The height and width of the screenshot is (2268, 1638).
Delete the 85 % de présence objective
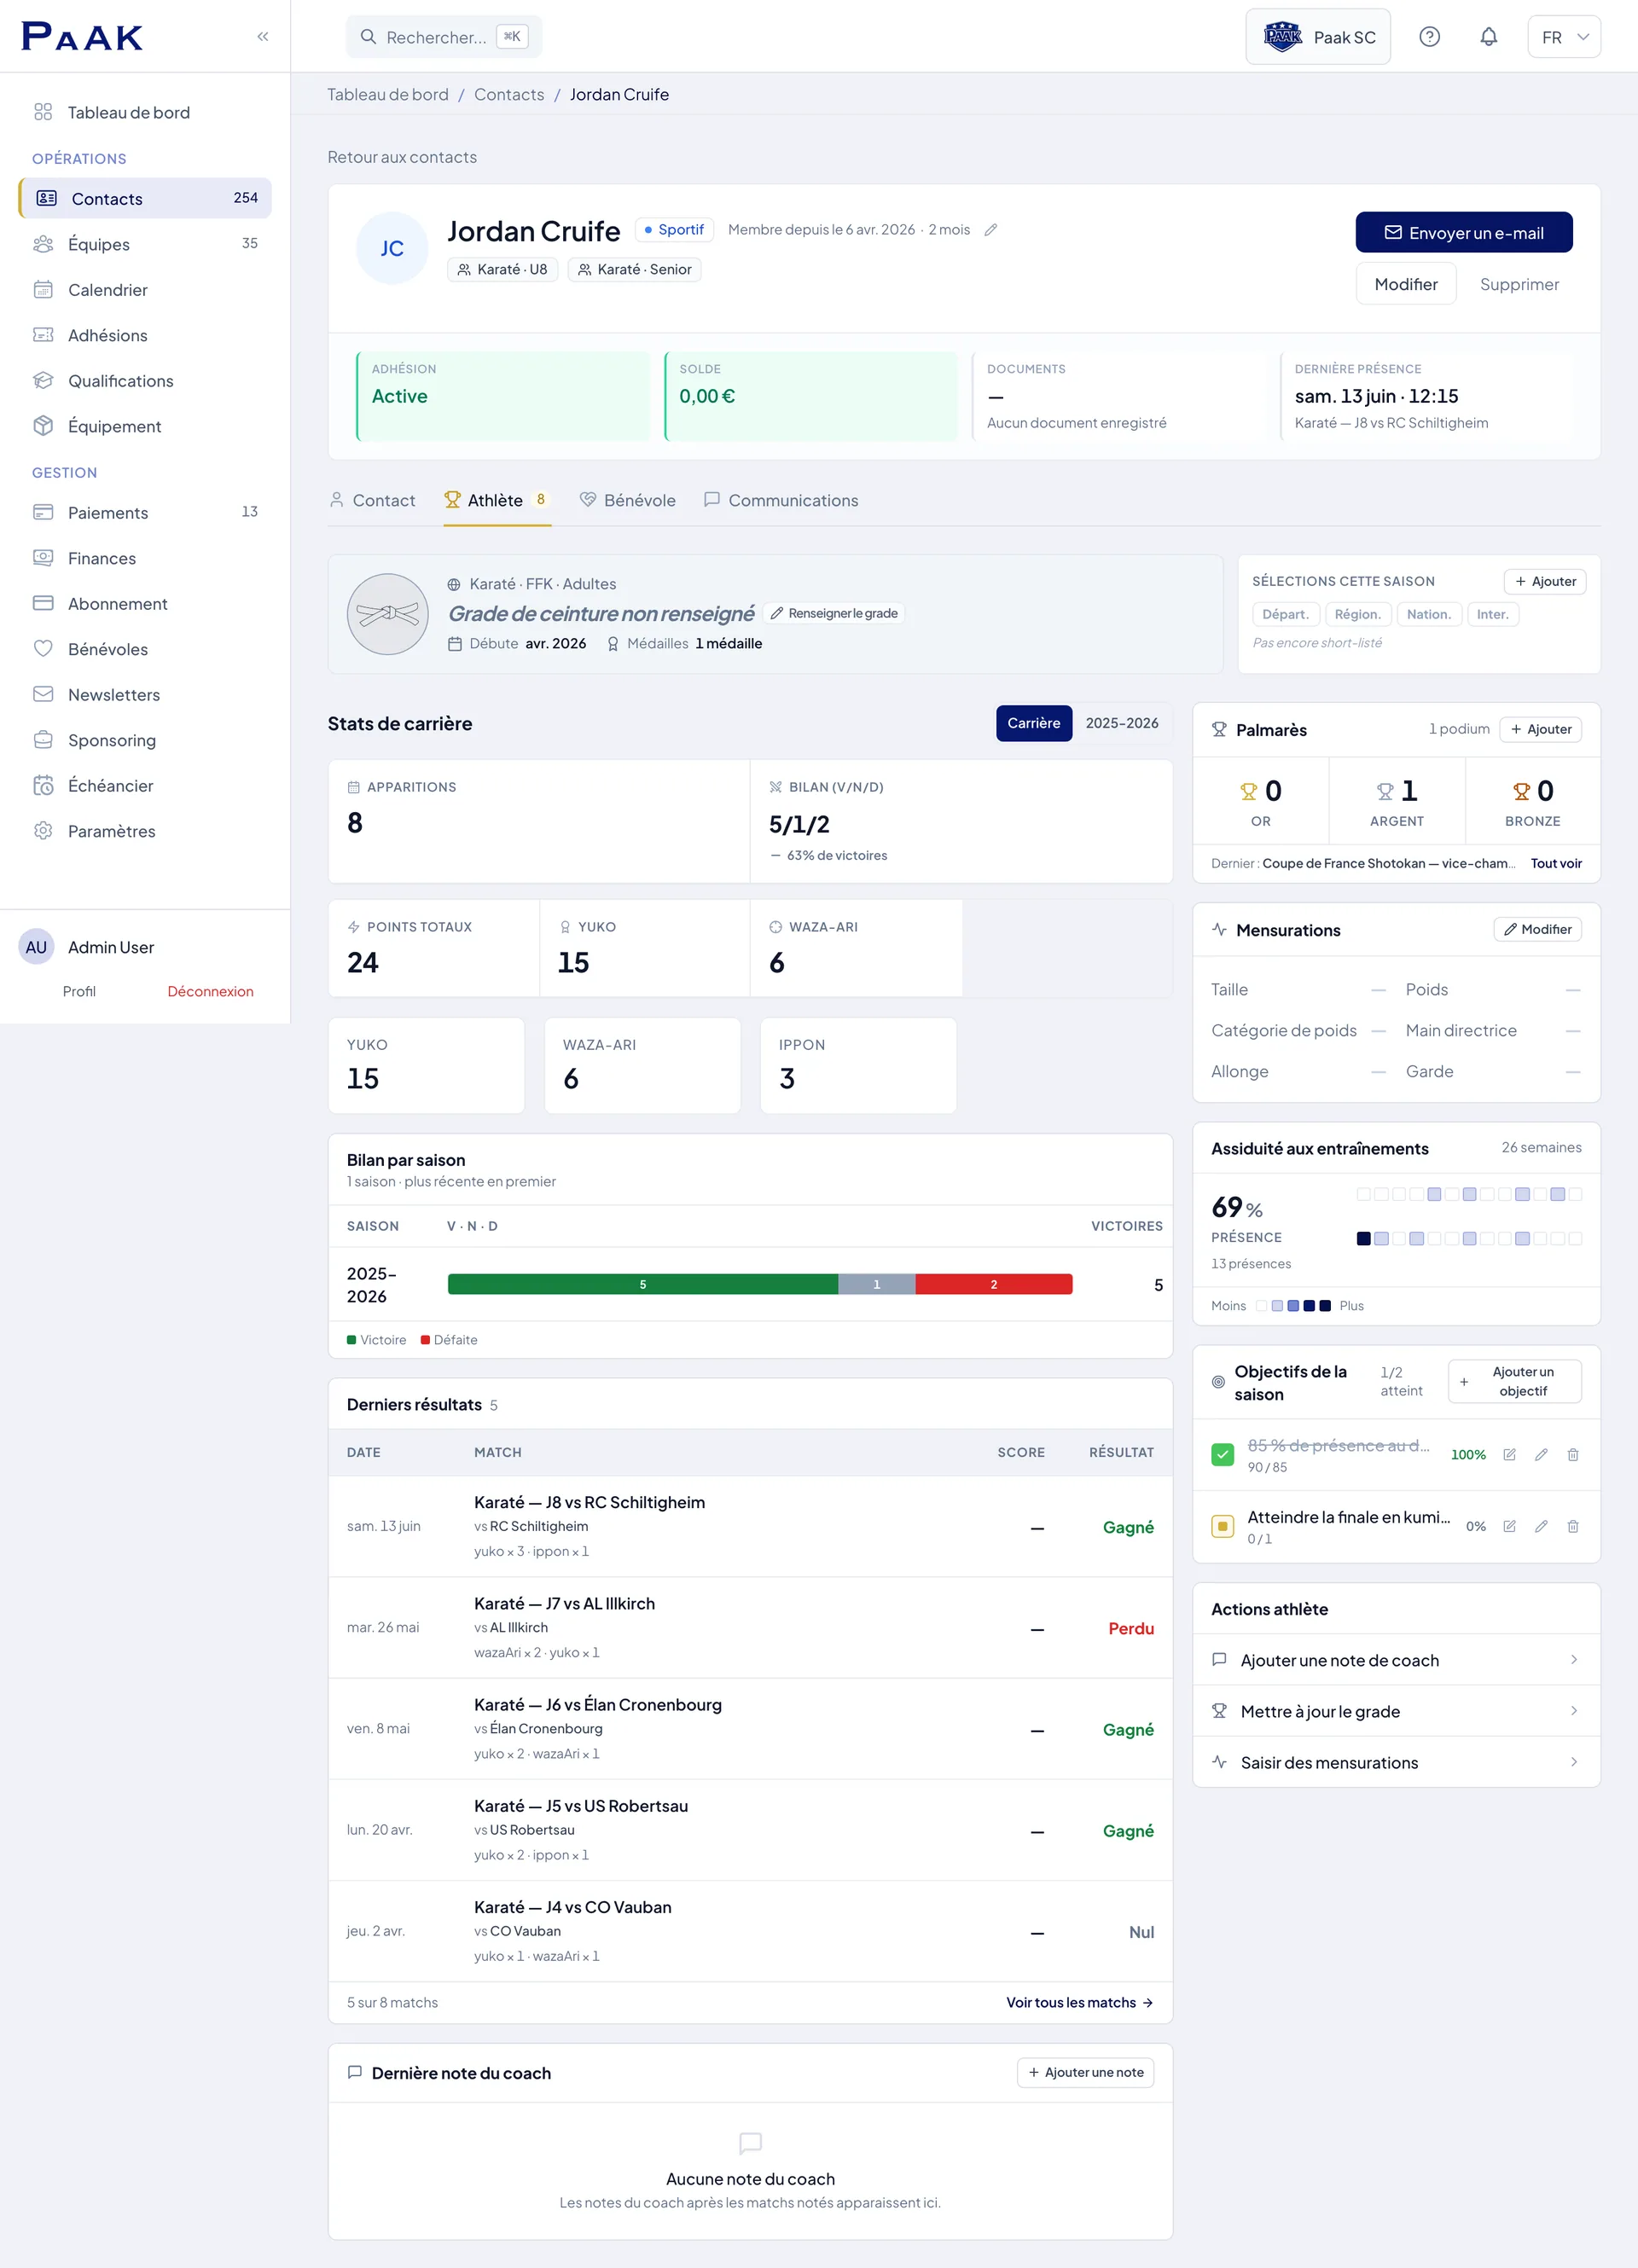click(1572, 1454)
